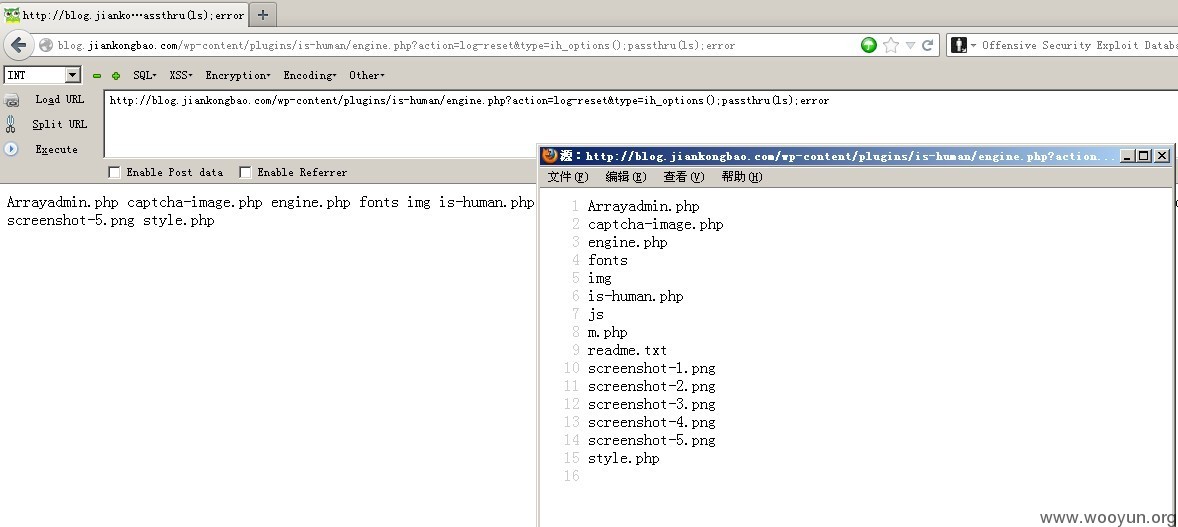Image resolution: width=1178 pixels, height=527 pixels.
Task: Click engine.php line in source window
Action: point(627,242)
